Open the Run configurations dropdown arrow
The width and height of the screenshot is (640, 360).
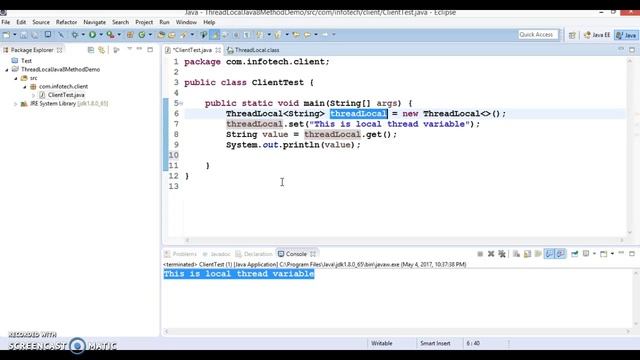(x=101, y=35)
